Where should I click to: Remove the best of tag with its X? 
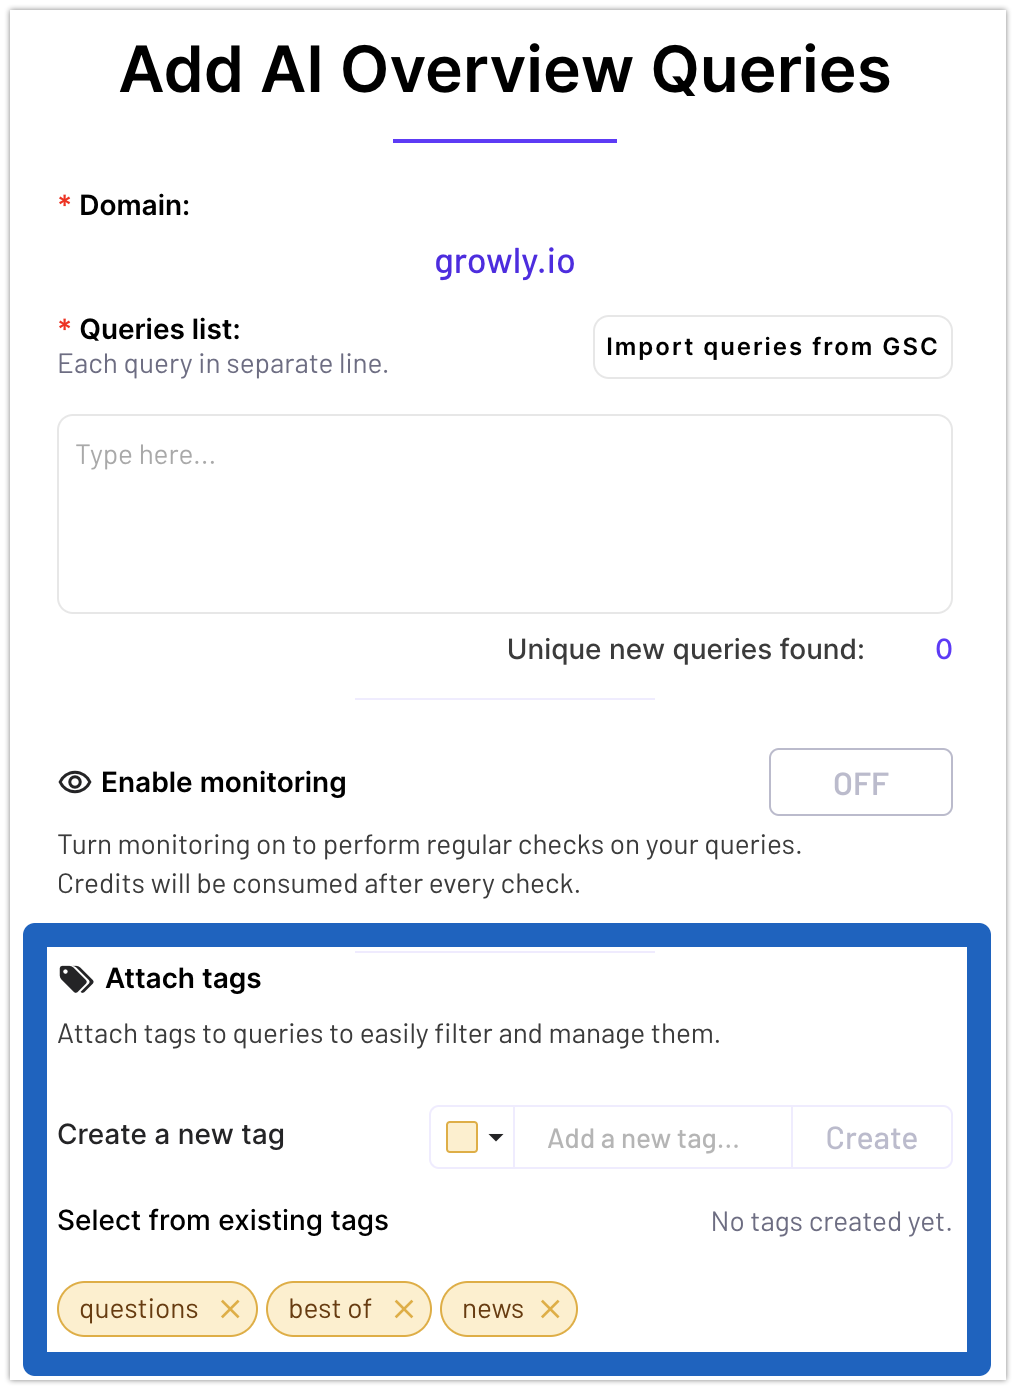[404, 1309]
